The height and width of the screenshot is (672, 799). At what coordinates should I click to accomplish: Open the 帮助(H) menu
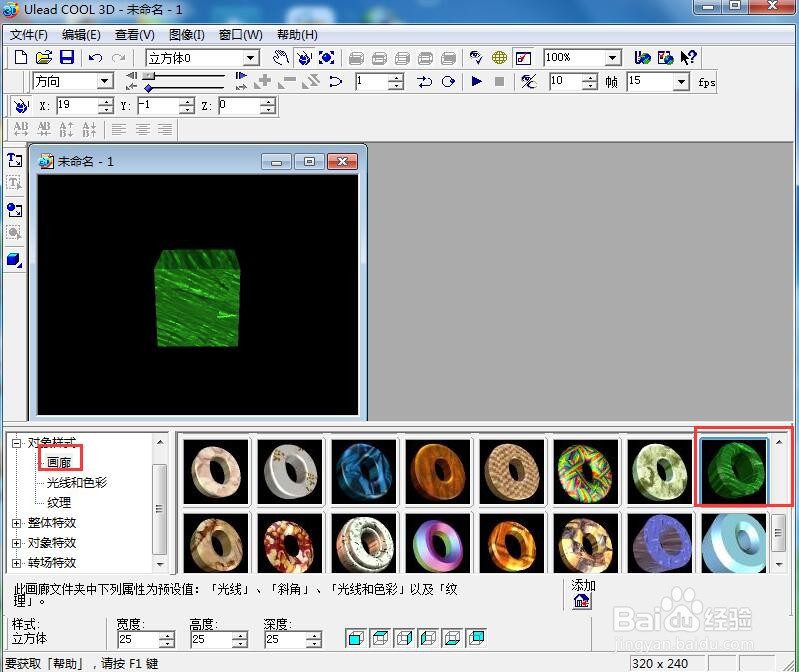coord(297,35)
